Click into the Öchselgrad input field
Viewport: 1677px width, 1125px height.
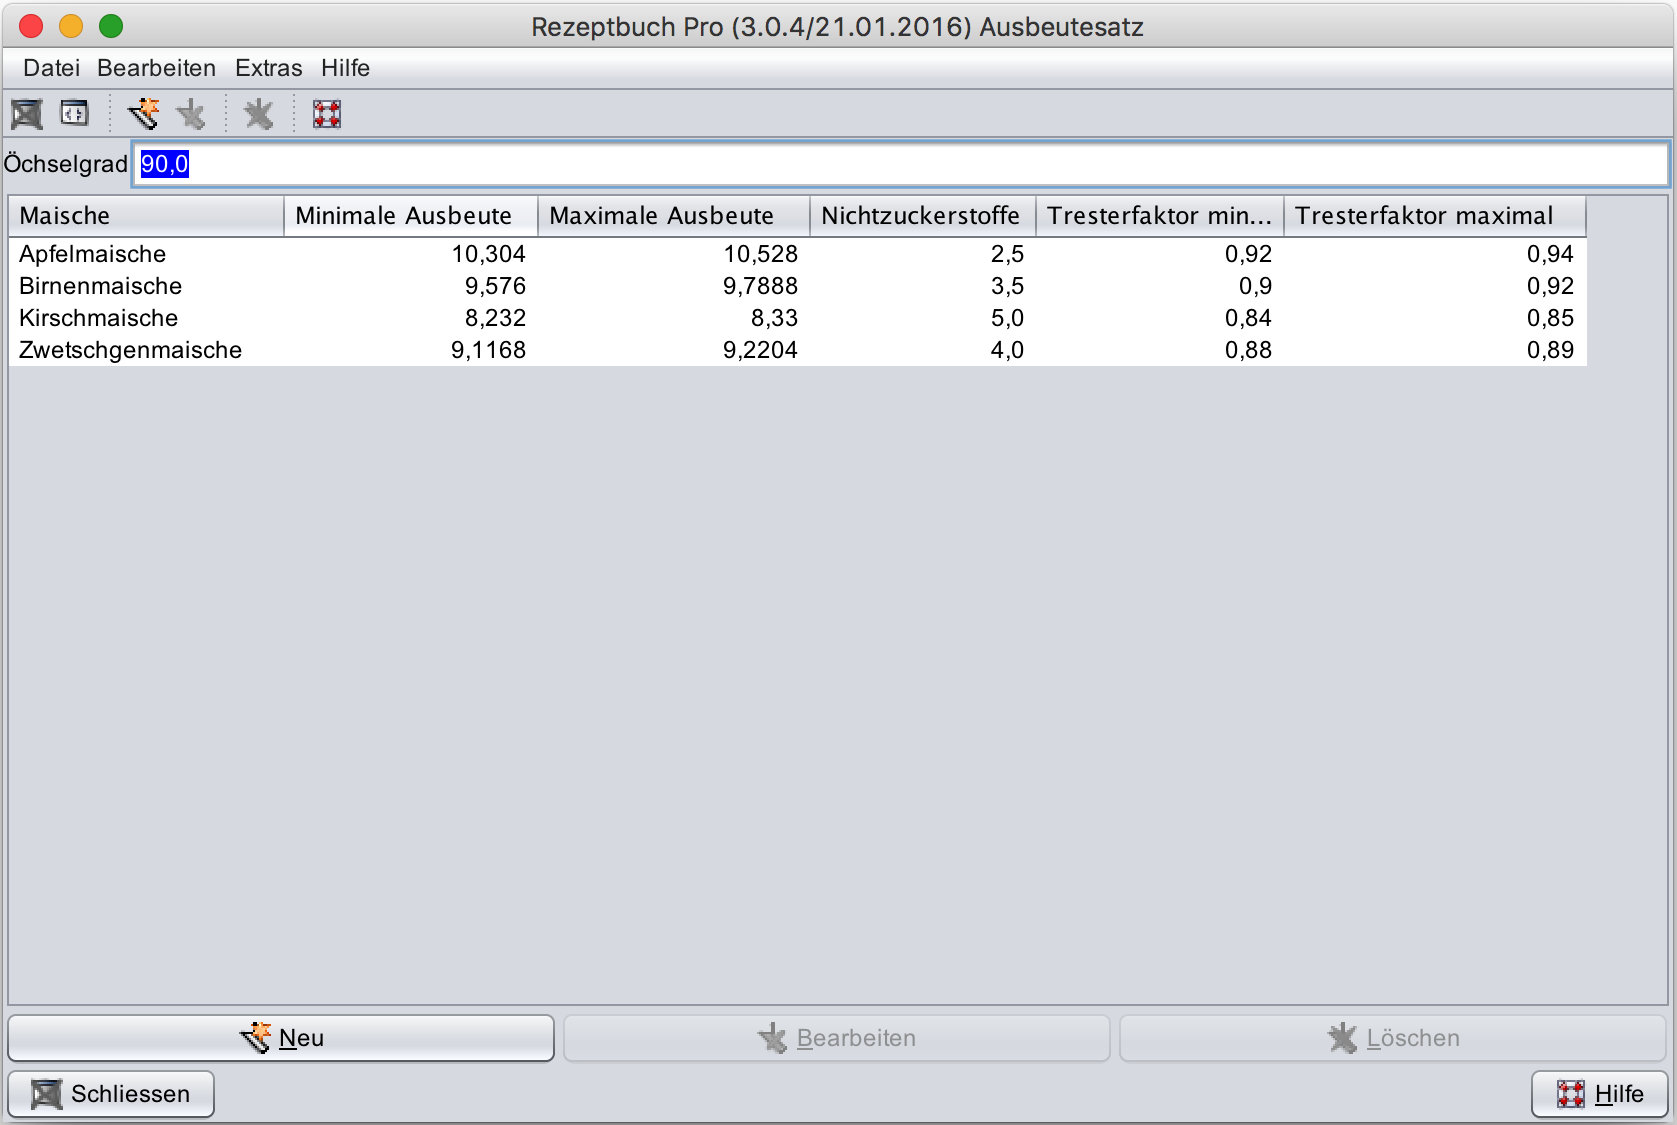[900, 164]
